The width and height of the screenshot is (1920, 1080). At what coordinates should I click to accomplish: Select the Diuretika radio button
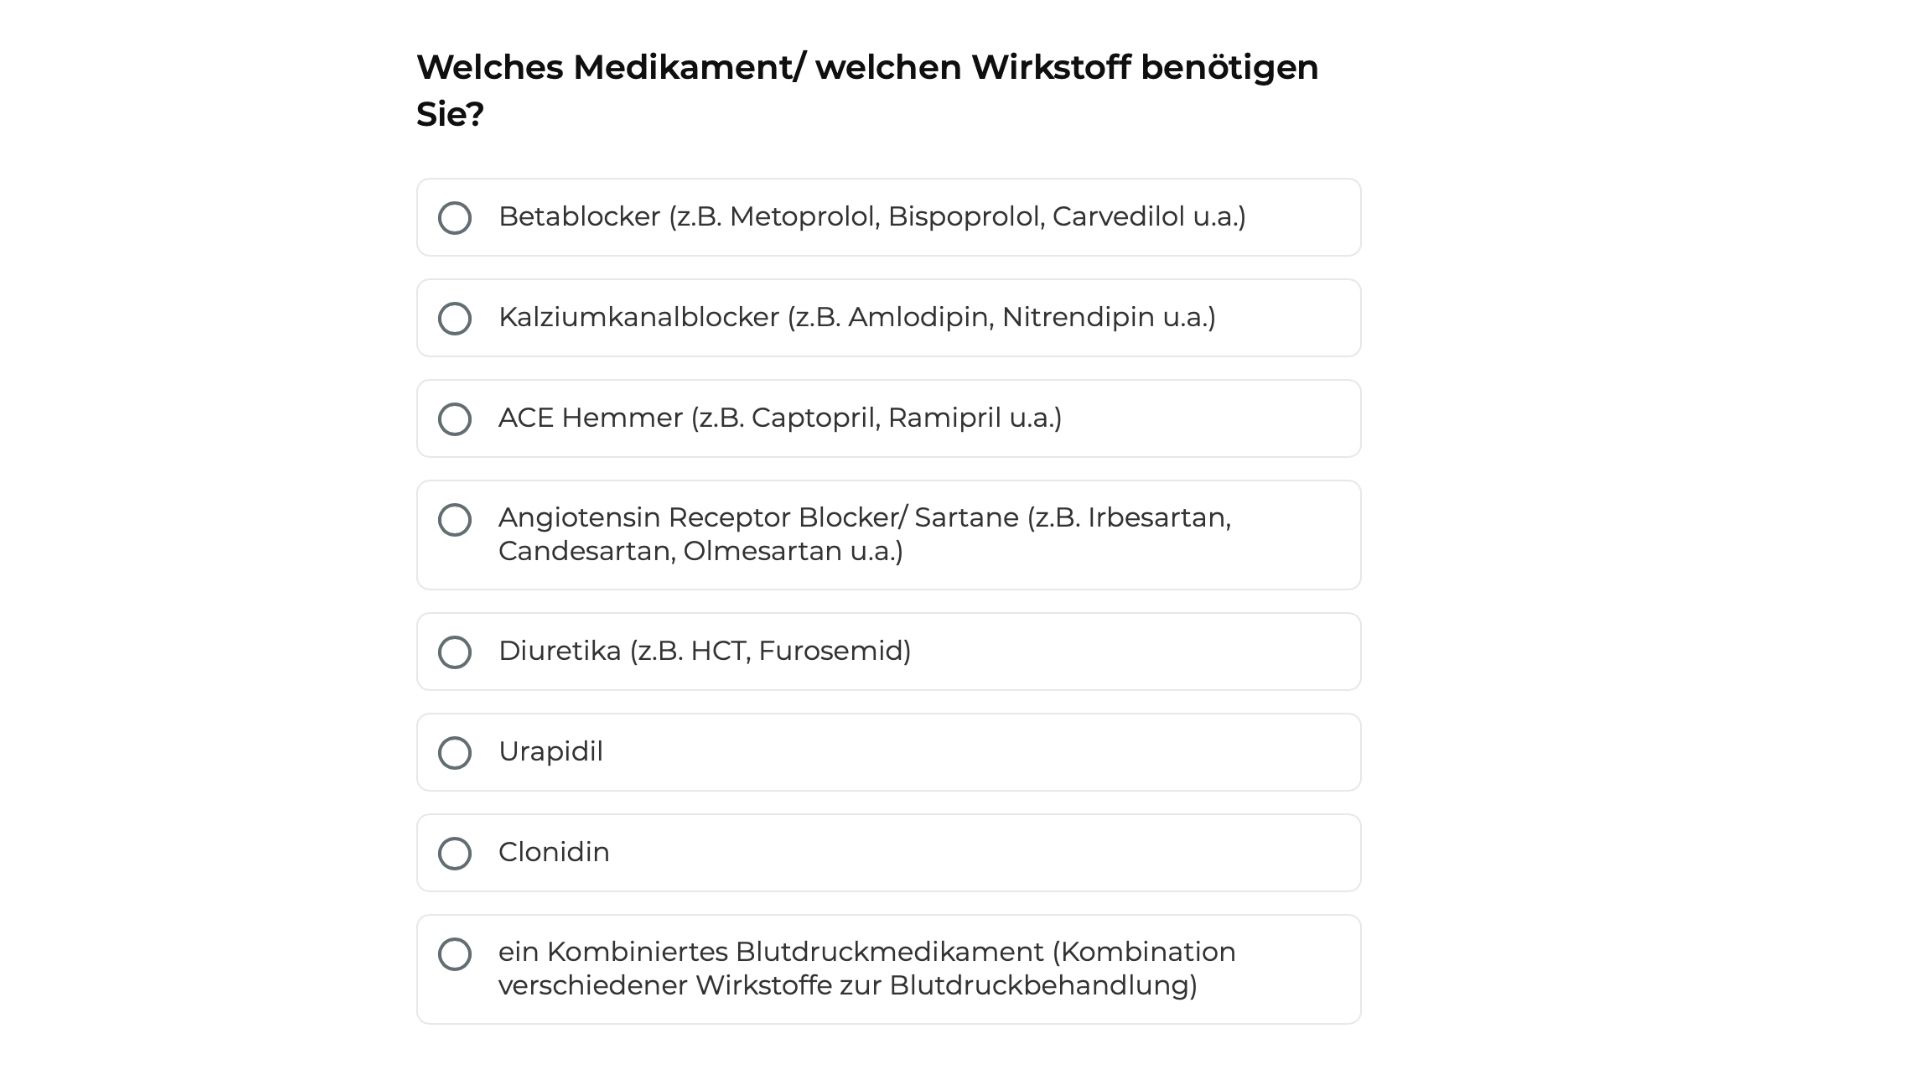pyautogui.click(x=455, y=652)
